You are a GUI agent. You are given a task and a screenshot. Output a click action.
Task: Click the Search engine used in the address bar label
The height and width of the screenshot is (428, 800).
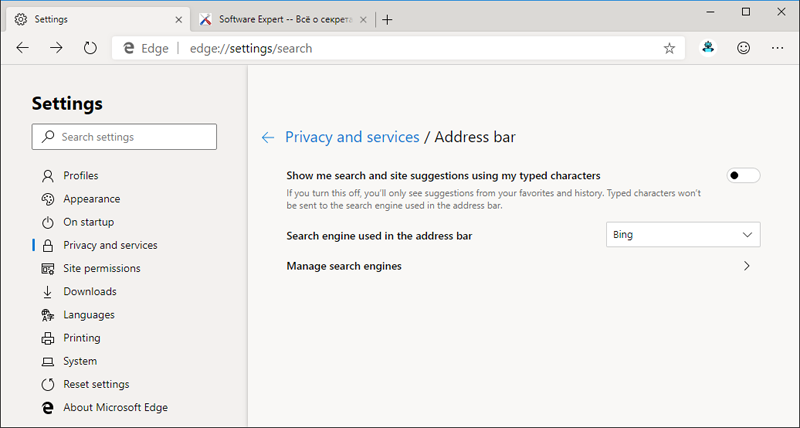pyautogui.click(x=379, y=236)
